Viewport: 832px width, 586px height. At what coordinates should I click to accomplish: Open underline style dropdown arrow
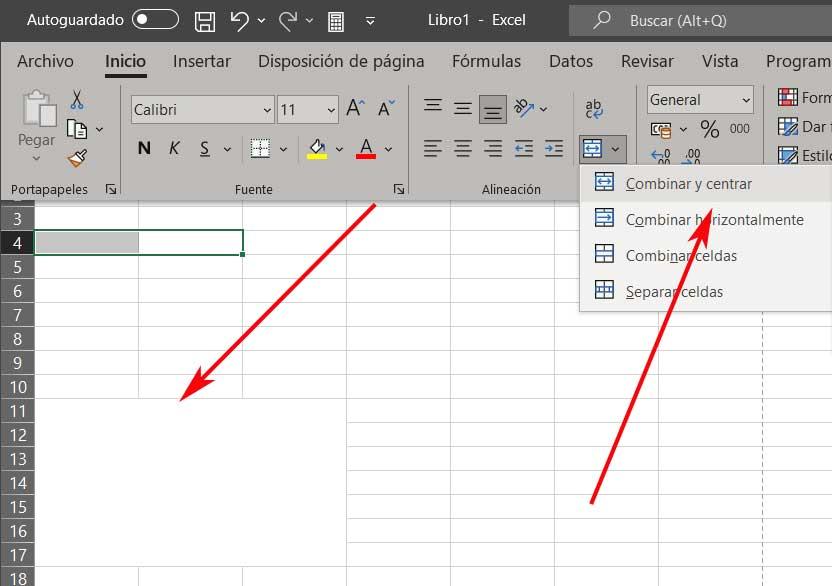(227, 149)
